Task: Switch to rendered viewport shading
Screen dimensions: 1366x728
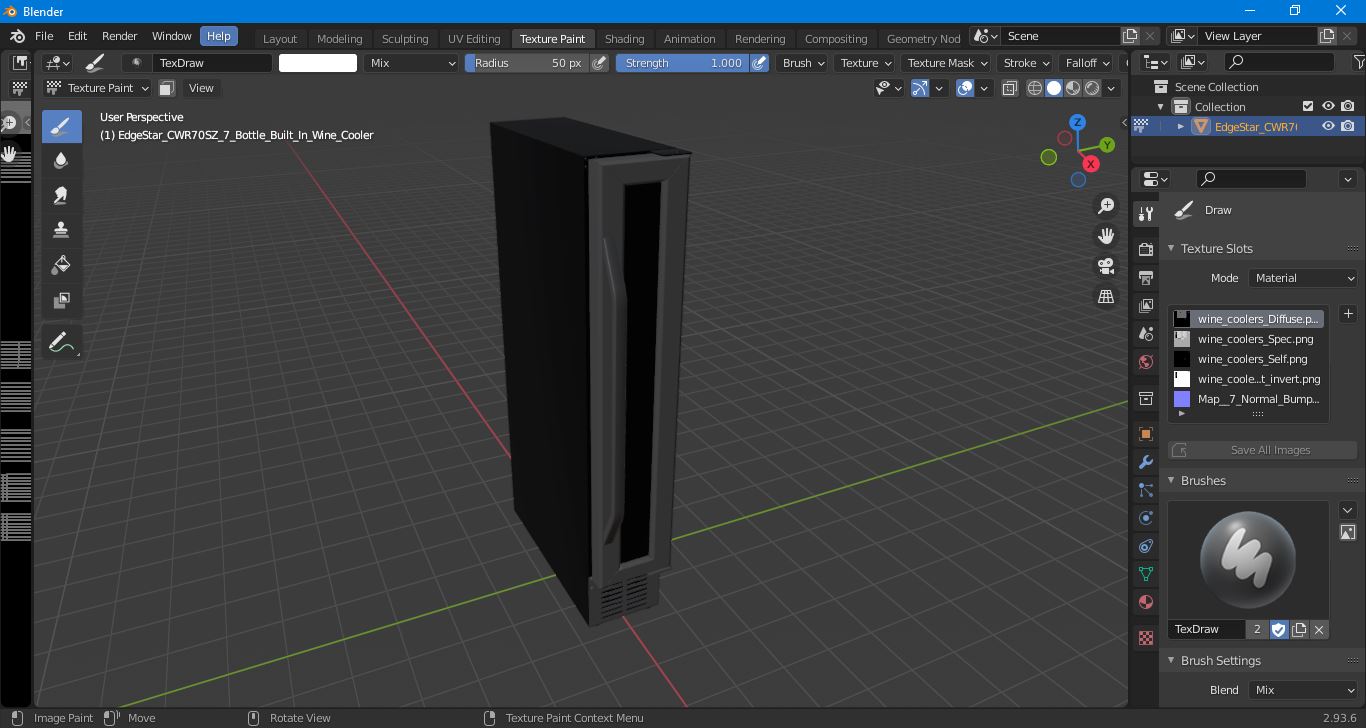Action: (x=1092, y=88)
